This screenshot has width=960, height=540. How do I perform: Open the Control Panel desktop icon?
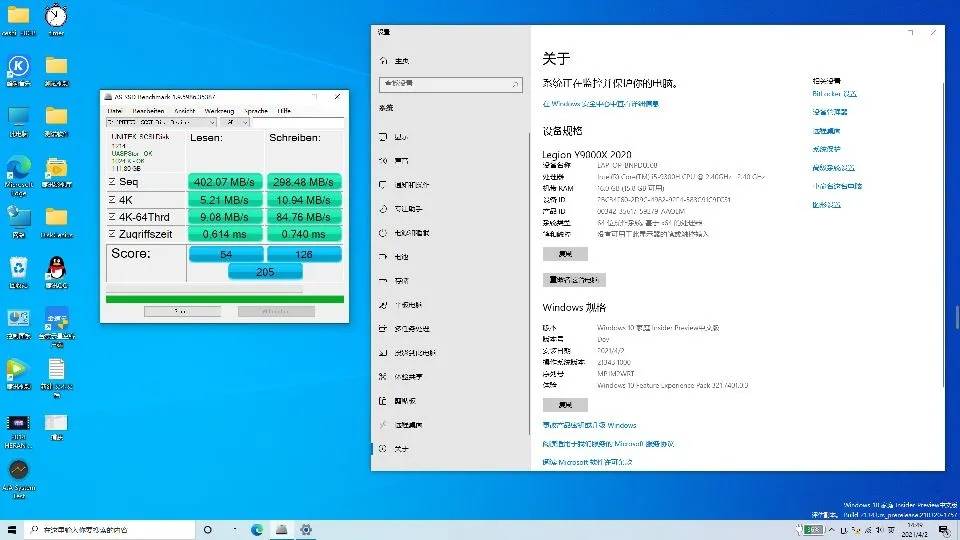(18, 323)
